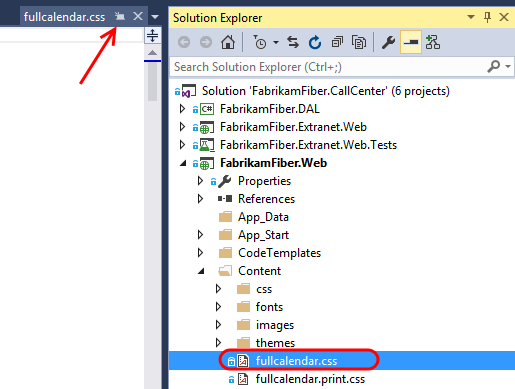
Task: Click the fullcalendar.css file icon
Action: tap(243, 361)
